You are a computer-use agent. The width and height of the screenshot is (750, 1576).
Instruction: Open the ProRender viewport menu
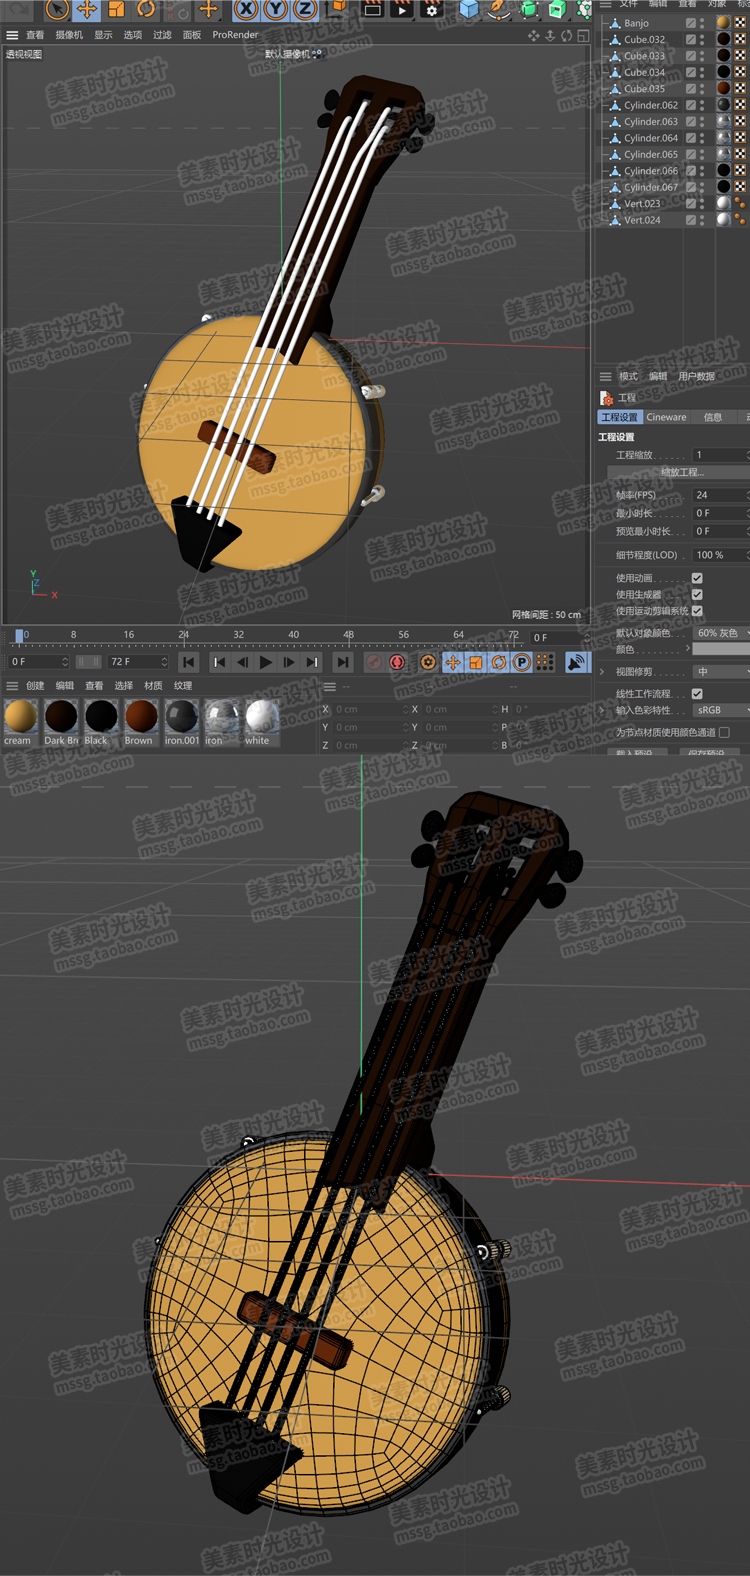tap(235, 35)
